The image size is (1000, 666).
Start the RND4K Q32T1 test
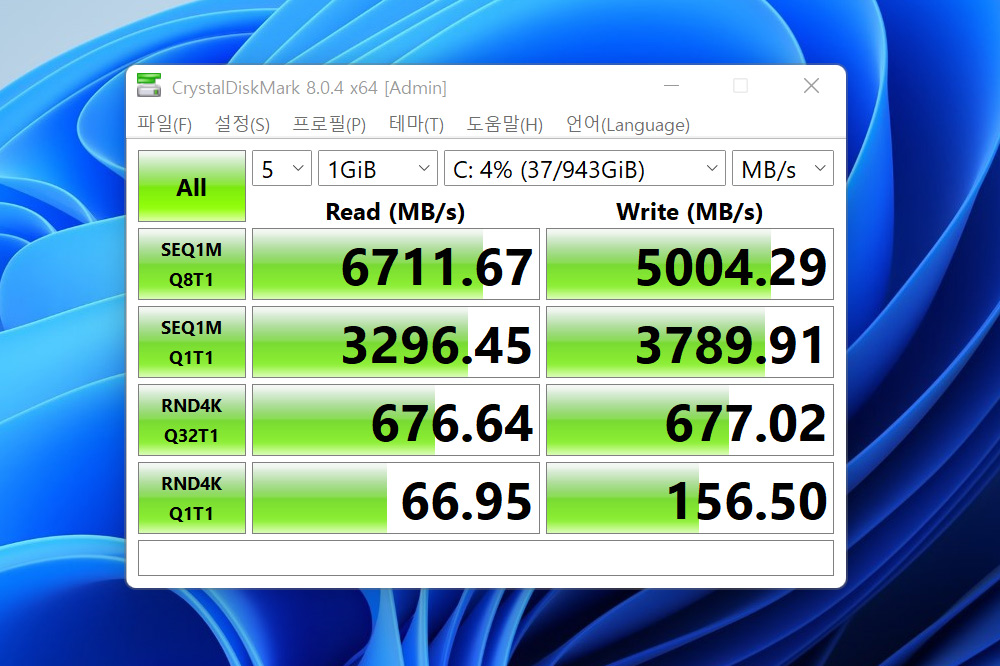click(x=191, y=420)
